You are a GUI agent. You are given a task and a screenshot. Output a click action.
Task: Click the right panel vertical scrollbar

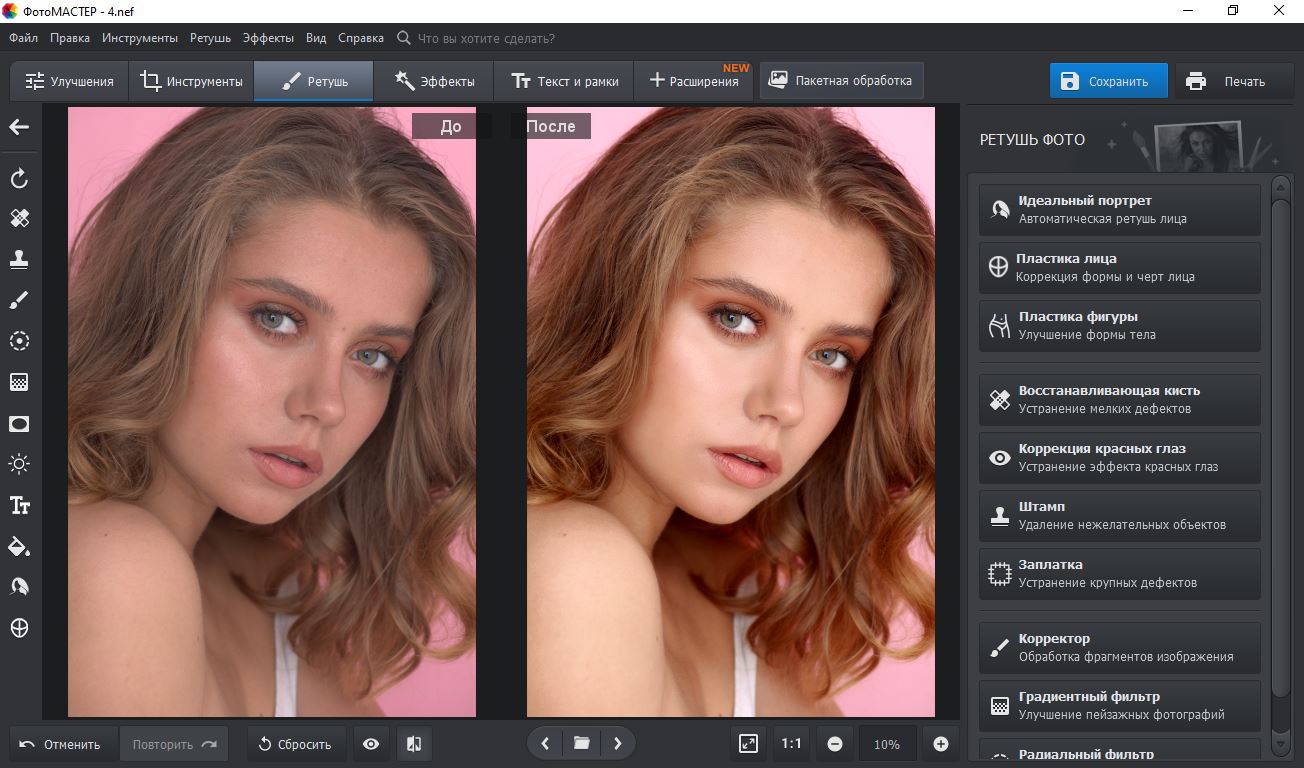[x=1280, y=440]
